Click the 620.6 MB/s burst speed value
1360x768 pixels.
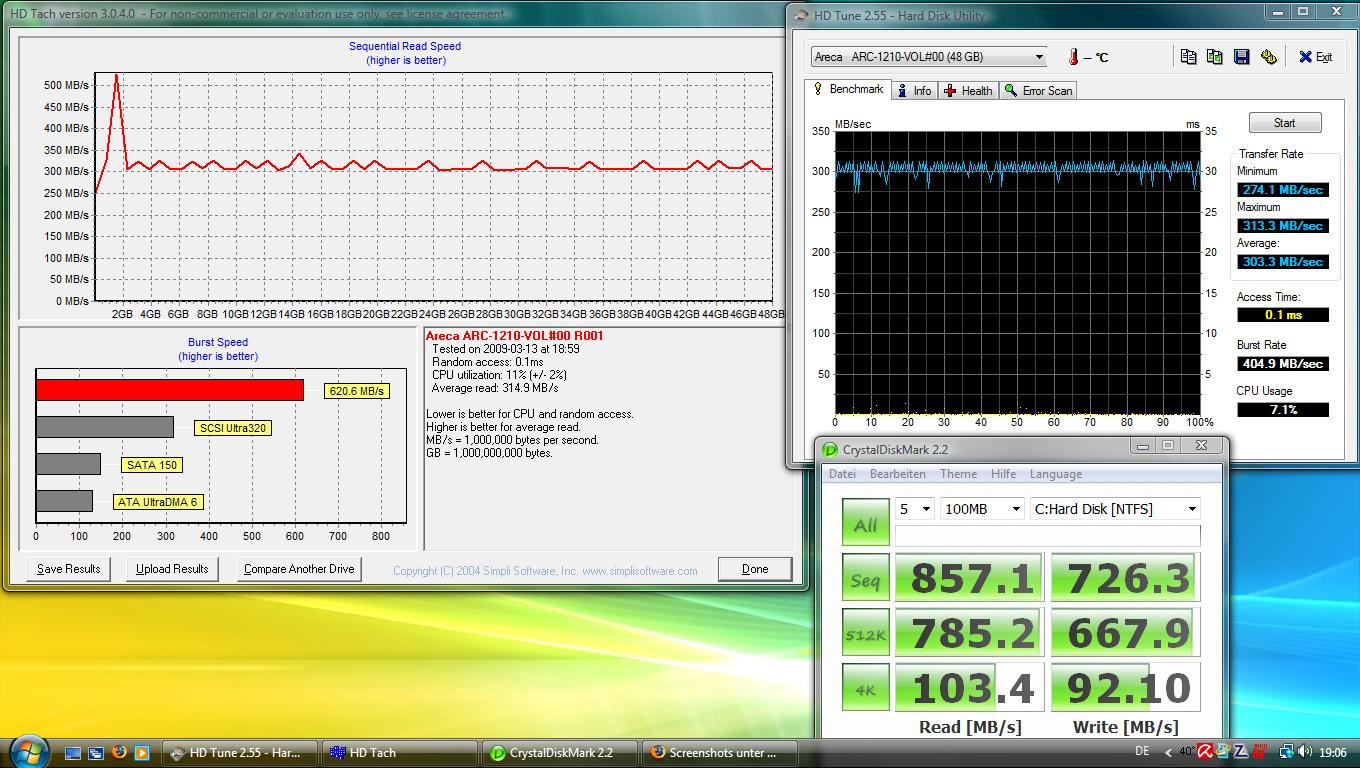click(357, 391)
